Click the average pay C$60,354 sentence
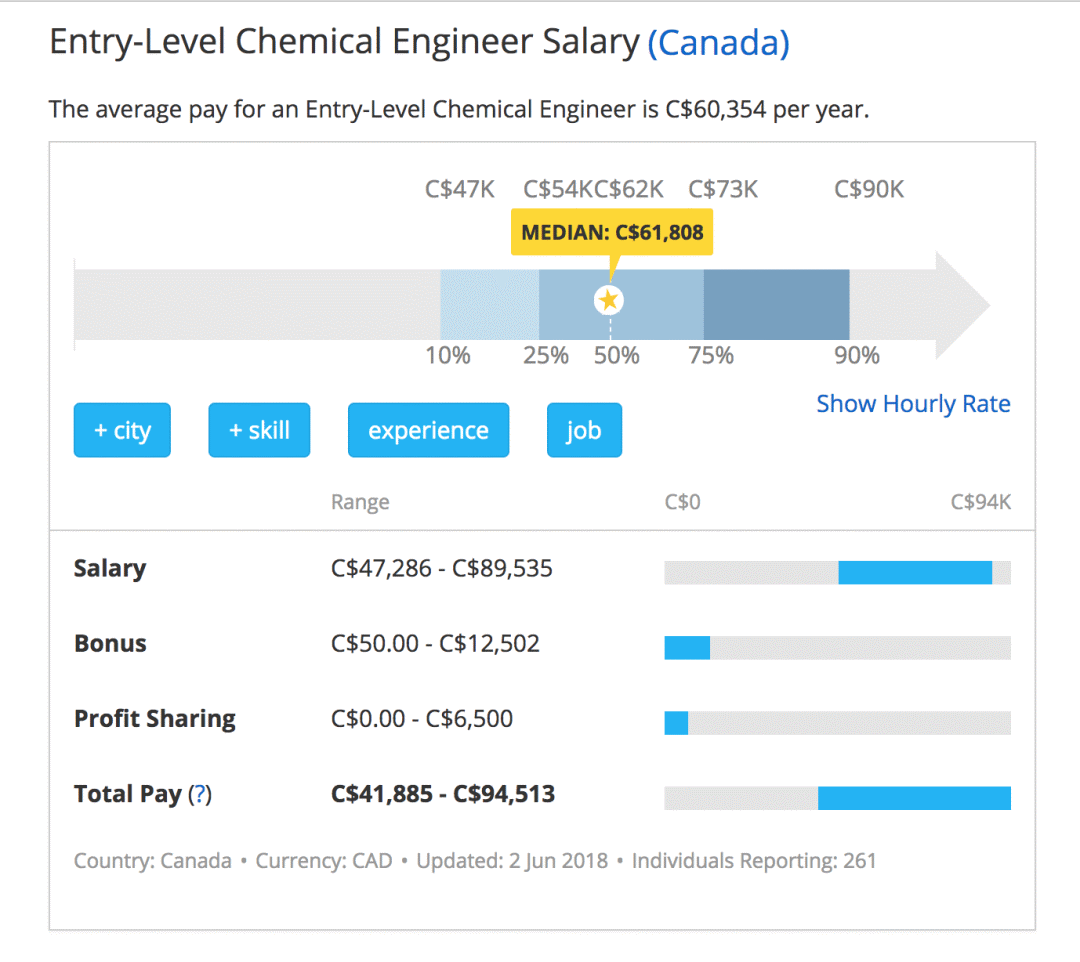The image size is (1080, 962). coord(459,109)
